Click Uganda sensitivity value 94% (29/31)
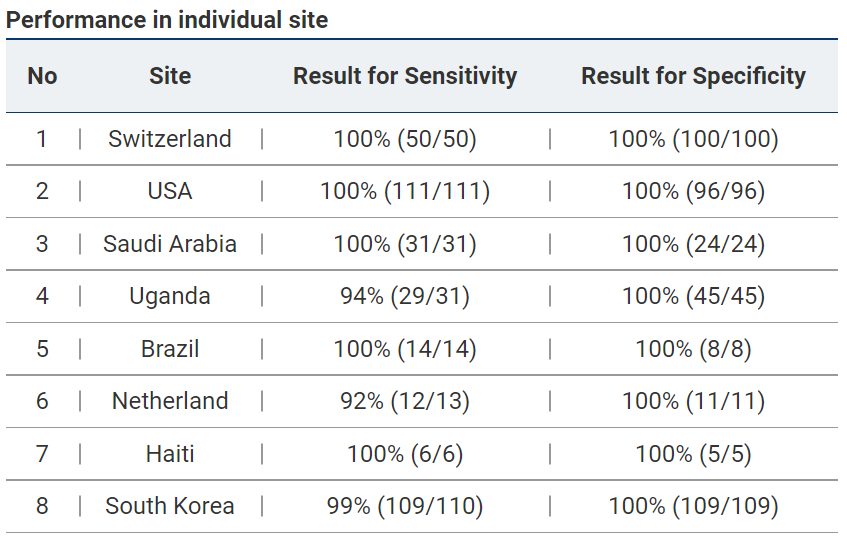Screen dimensions: 847x546 (x=405, y=296)
